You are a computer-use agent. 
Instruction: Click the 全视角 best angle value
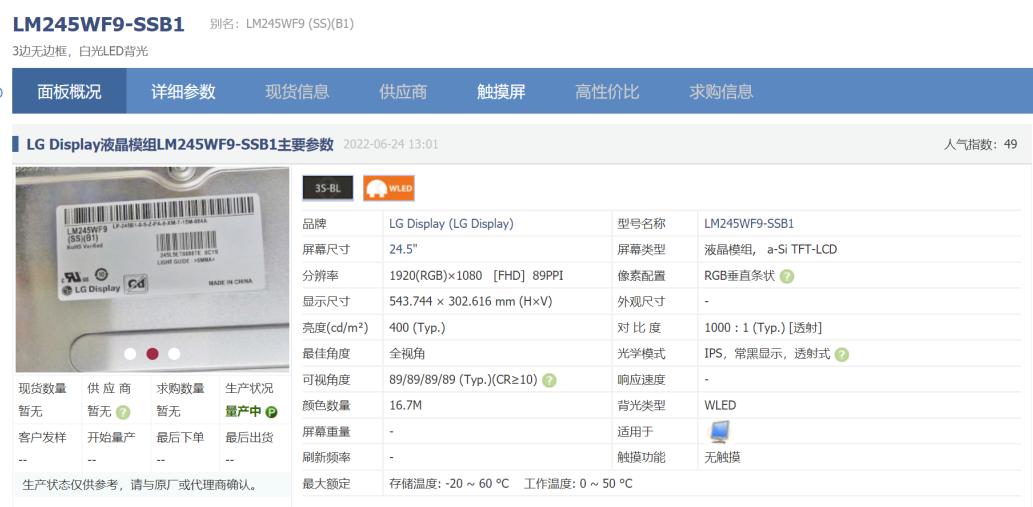tap(407, 354)
